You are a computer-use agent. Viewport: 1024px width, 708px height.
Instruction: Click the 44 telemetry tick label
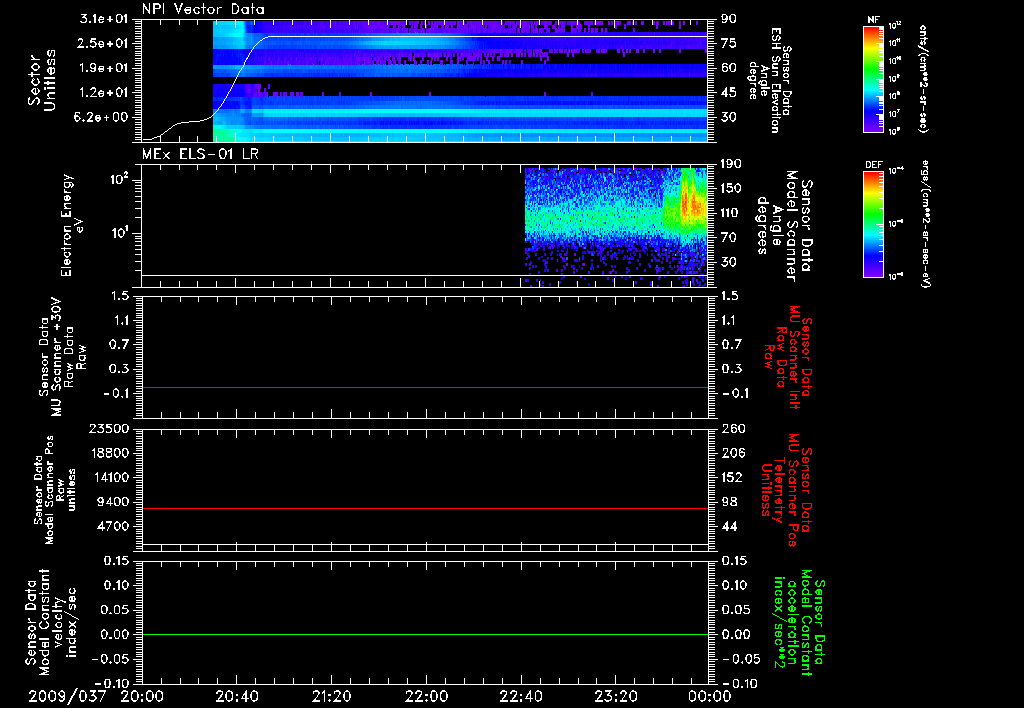[729, 526]
